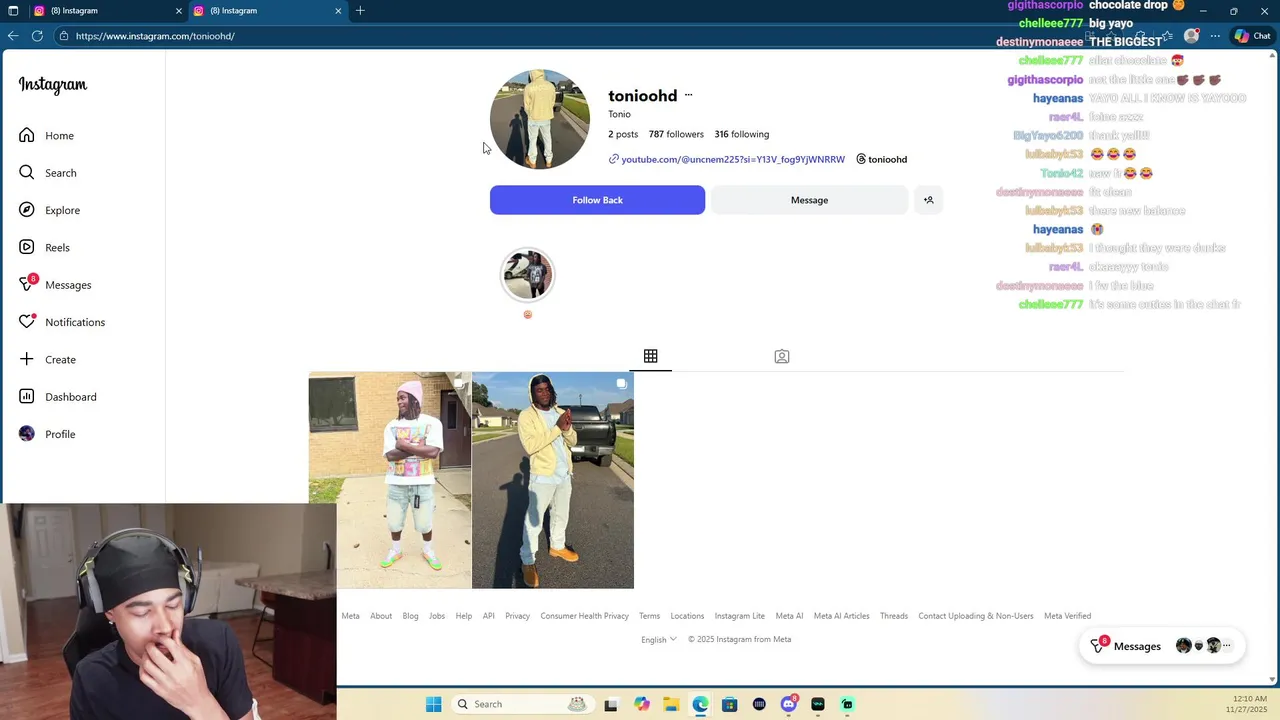Open Contact Uploading & Non-Users link
This screenshot has height=720, width=1280.
(976, 616)
